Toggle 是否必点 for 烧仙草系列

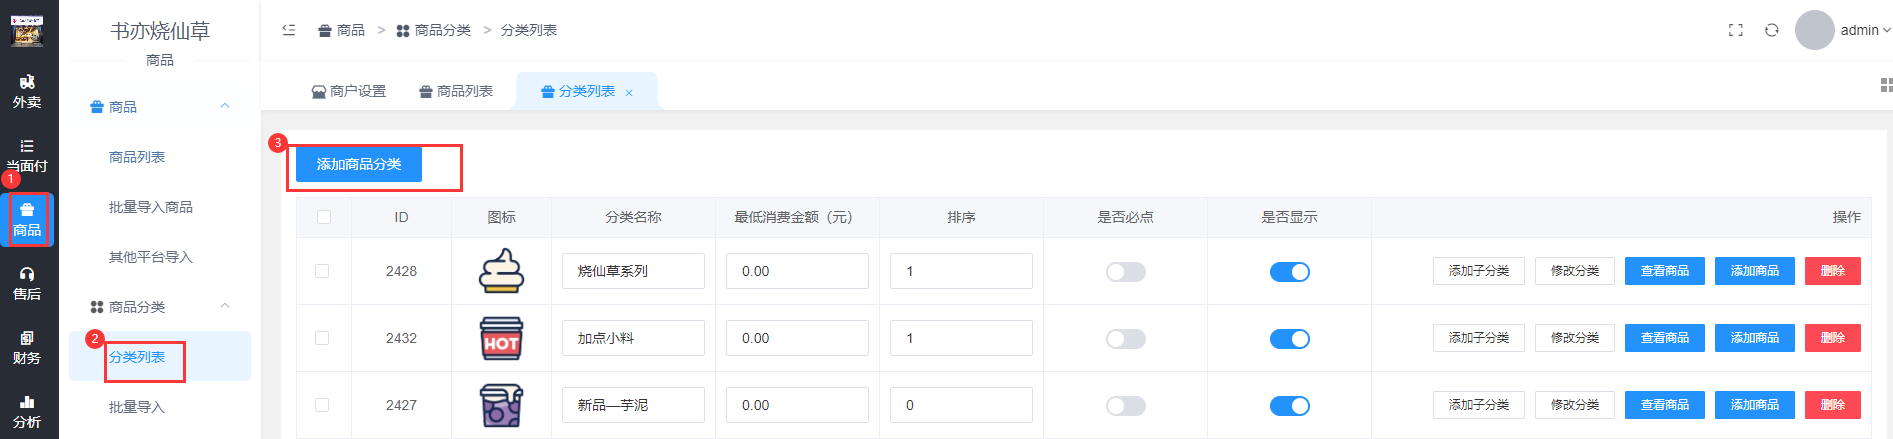pos(1125,272)
